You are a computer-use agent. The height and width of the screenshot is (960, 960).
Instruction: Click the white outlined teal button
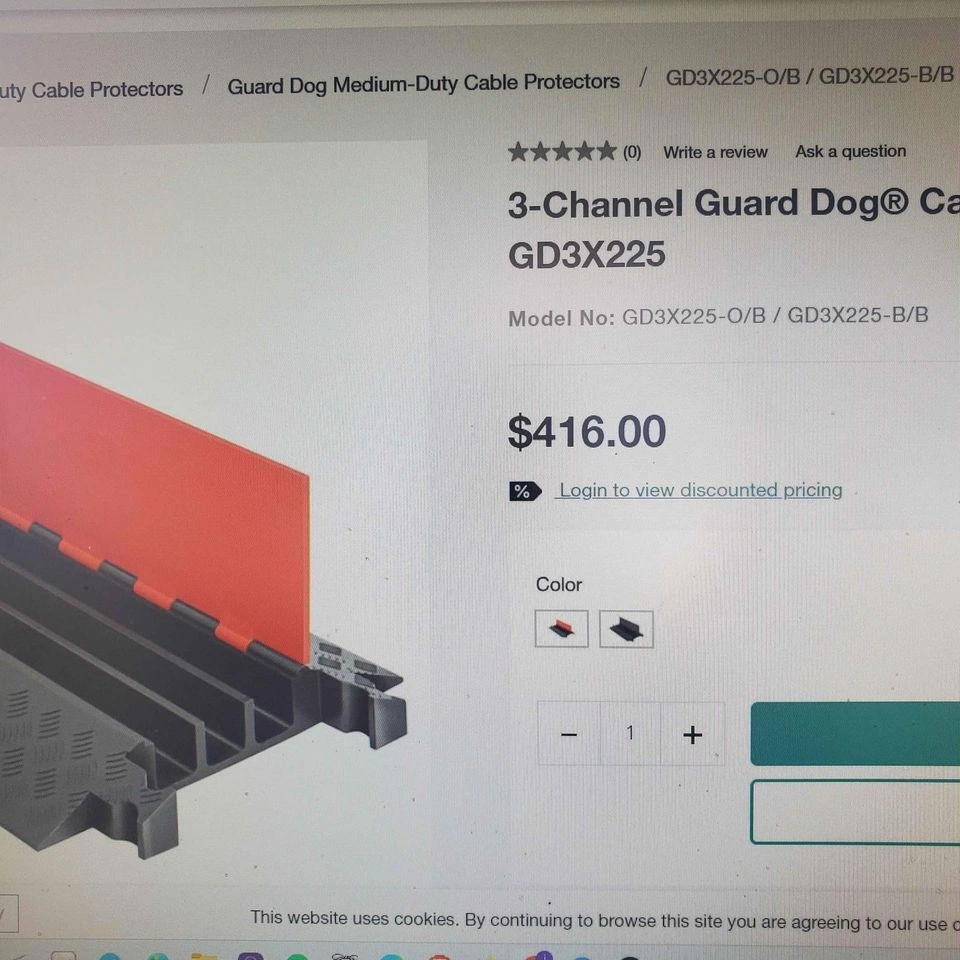click(855, 812)
